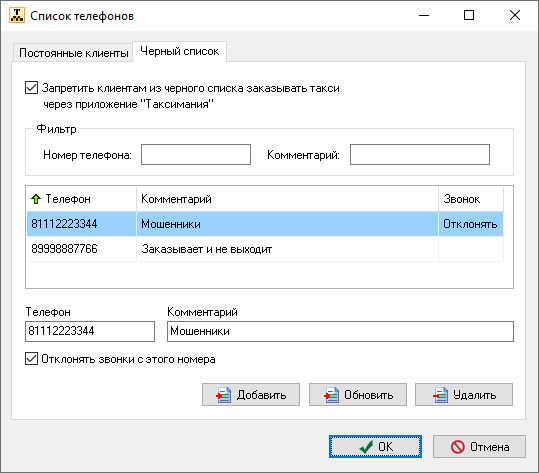Click the document icon on Удалить button
The width and height of the screenshot is (539, 473).
point(440,395)
